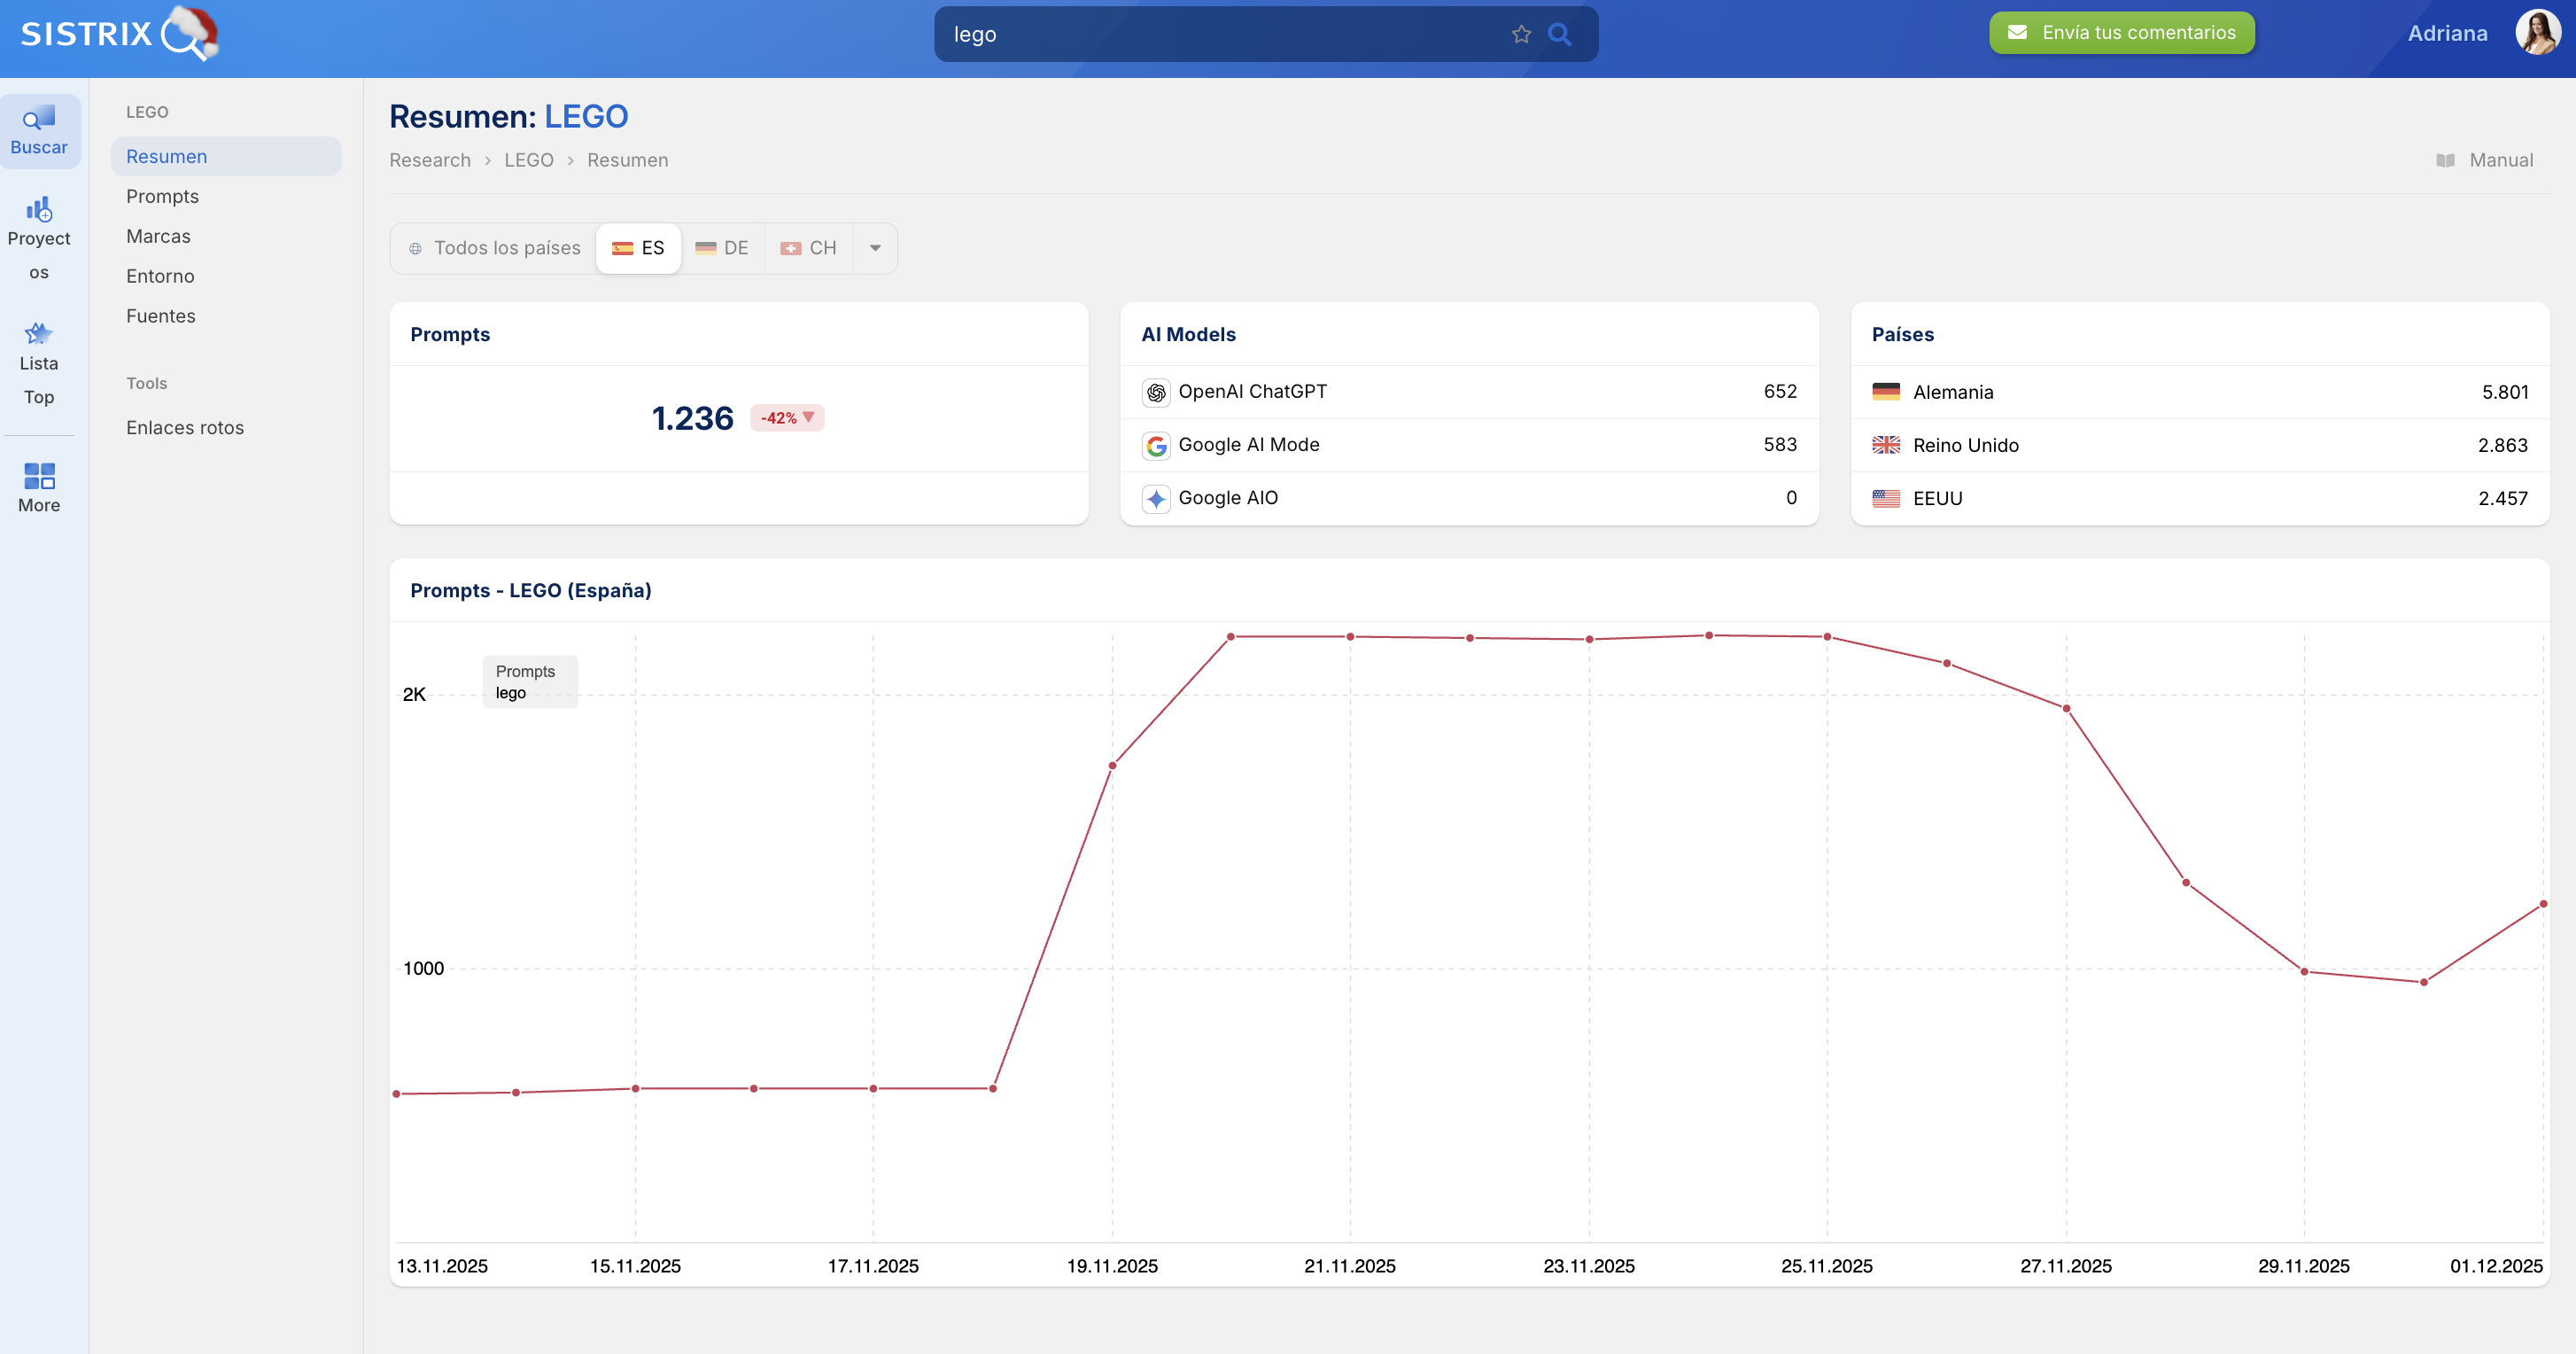Screen dimensions: 2576x1354
Task: Open the Prompts sidebar menu item
Action: (162, 196)
